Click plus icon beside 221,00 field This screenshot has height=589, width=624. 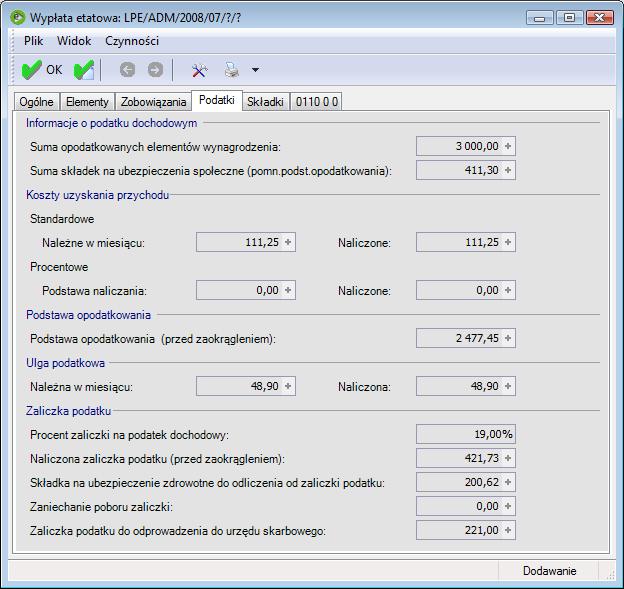click(x=508, y=530)
